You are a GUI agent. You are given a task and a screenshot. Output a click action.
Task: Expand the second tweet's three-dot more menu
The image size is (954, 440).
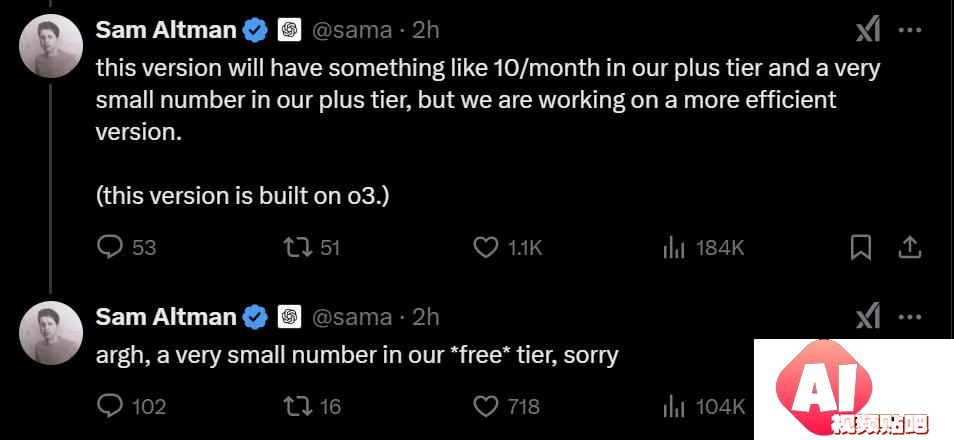pos(910,316)
